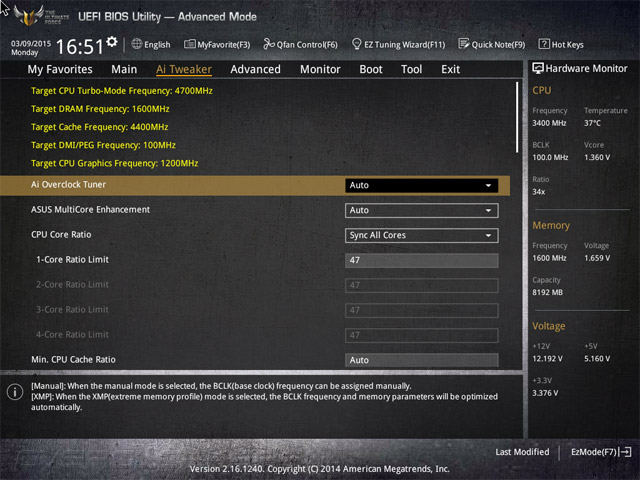This screenshot has height=480, width=640.
Task: Click the settings gear beside the clock
Action: (x=111, y=42)
